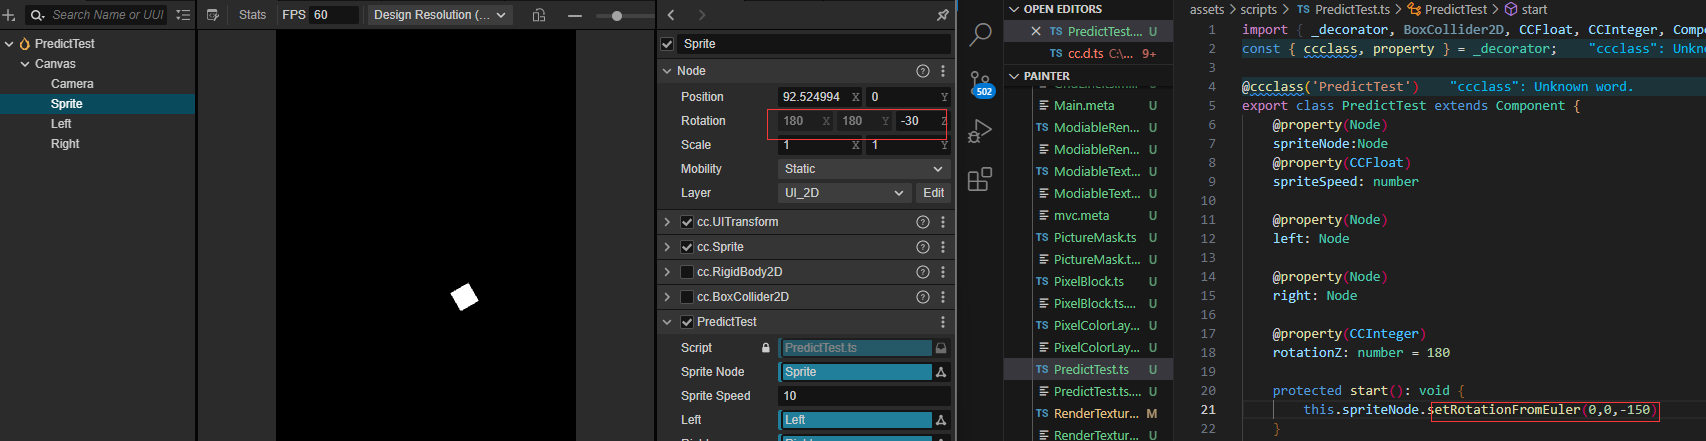Open the PredictTest component three-dot menu
This screenshot has height=441, width=1706.
[943, 322]
